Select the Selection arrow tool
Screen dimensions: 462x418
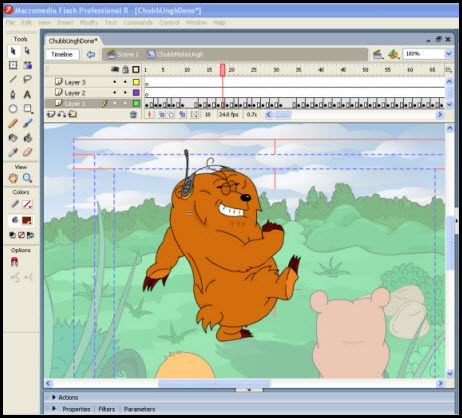[13, 51]
